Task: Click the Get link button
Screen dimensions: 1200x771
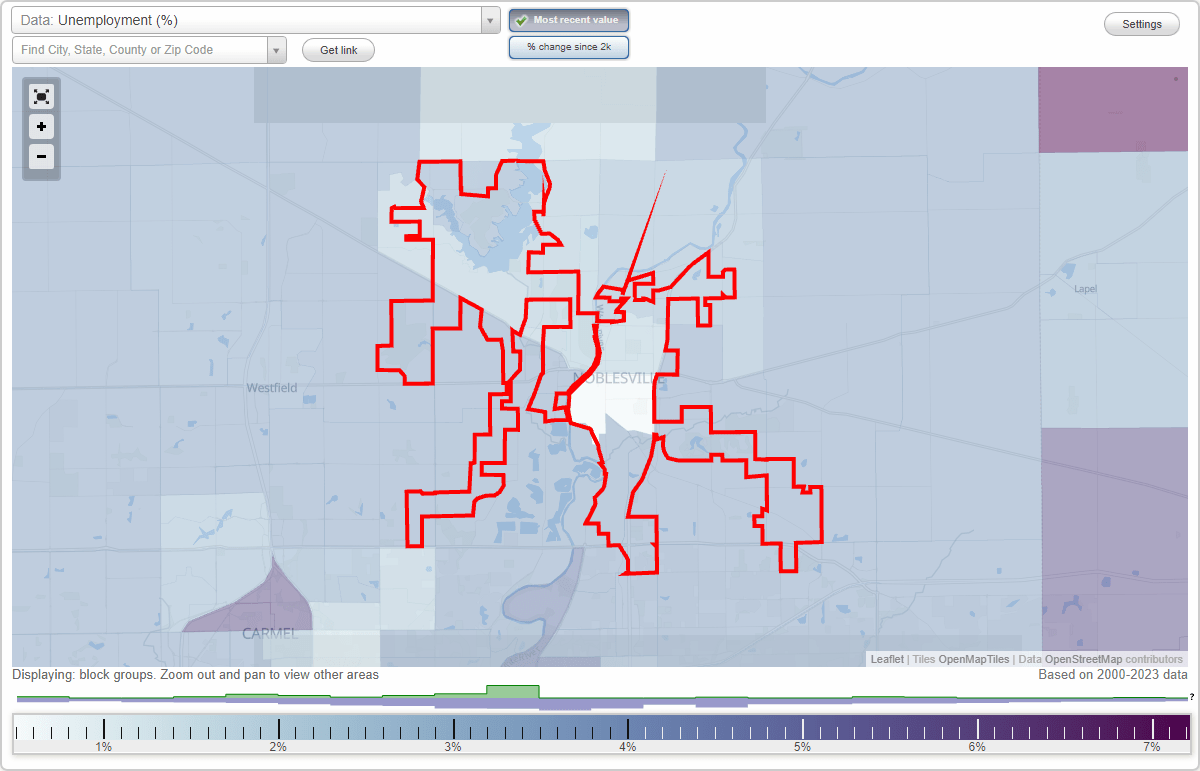Action: point(338,49)
